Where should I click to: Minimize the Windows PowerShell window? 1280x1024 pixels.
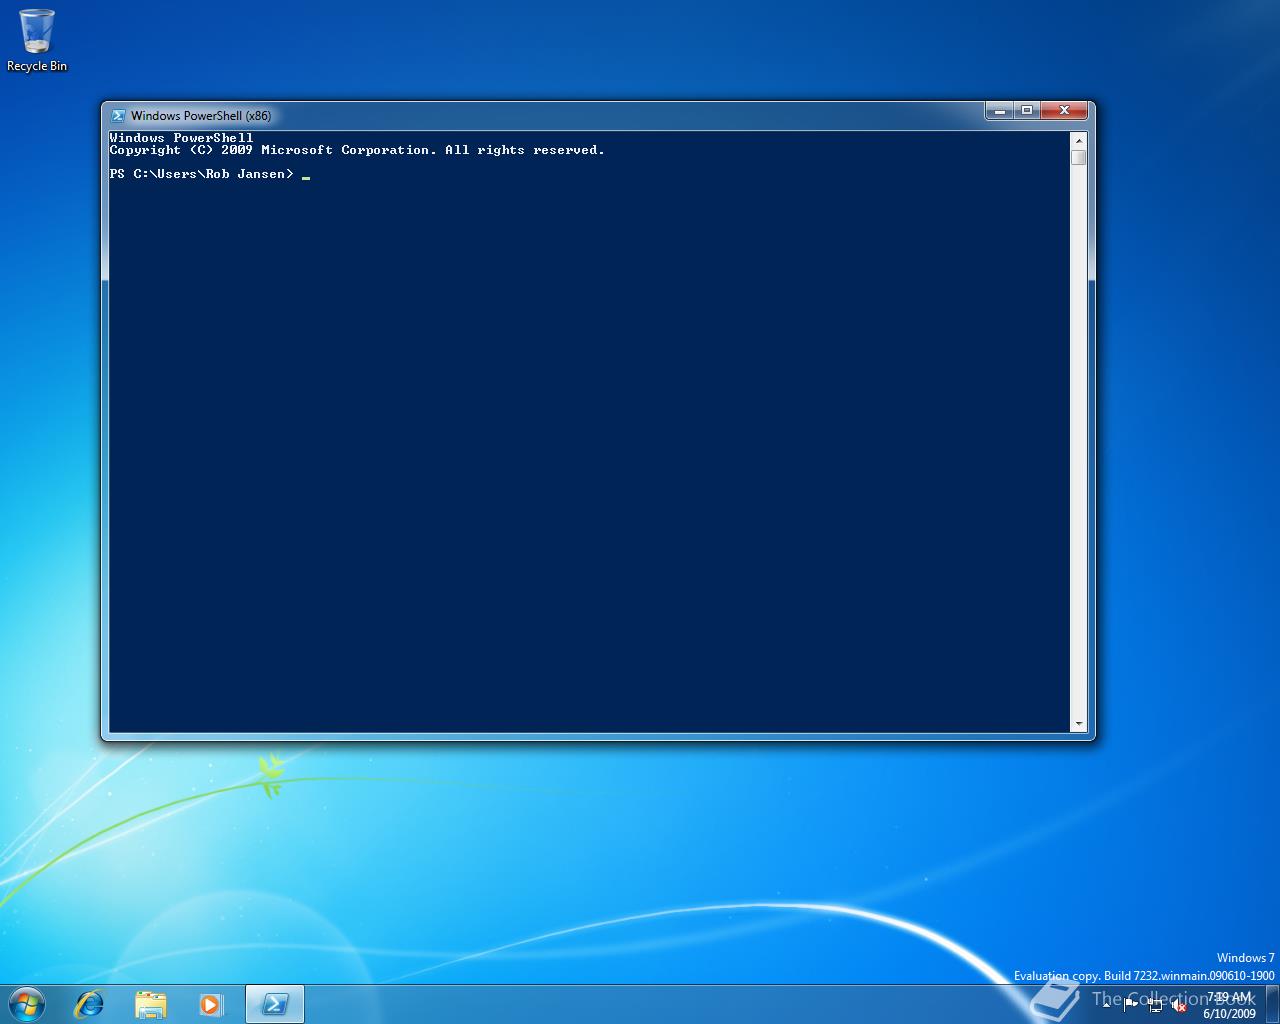[998, 110]
